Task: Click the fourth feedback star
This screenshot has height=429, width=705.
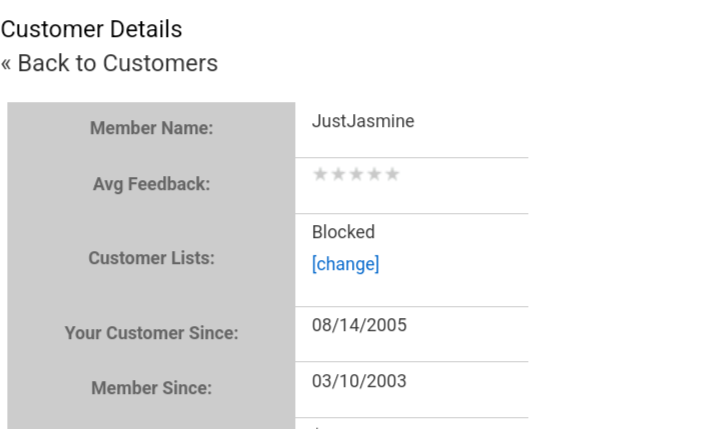Action: point(374,174)
